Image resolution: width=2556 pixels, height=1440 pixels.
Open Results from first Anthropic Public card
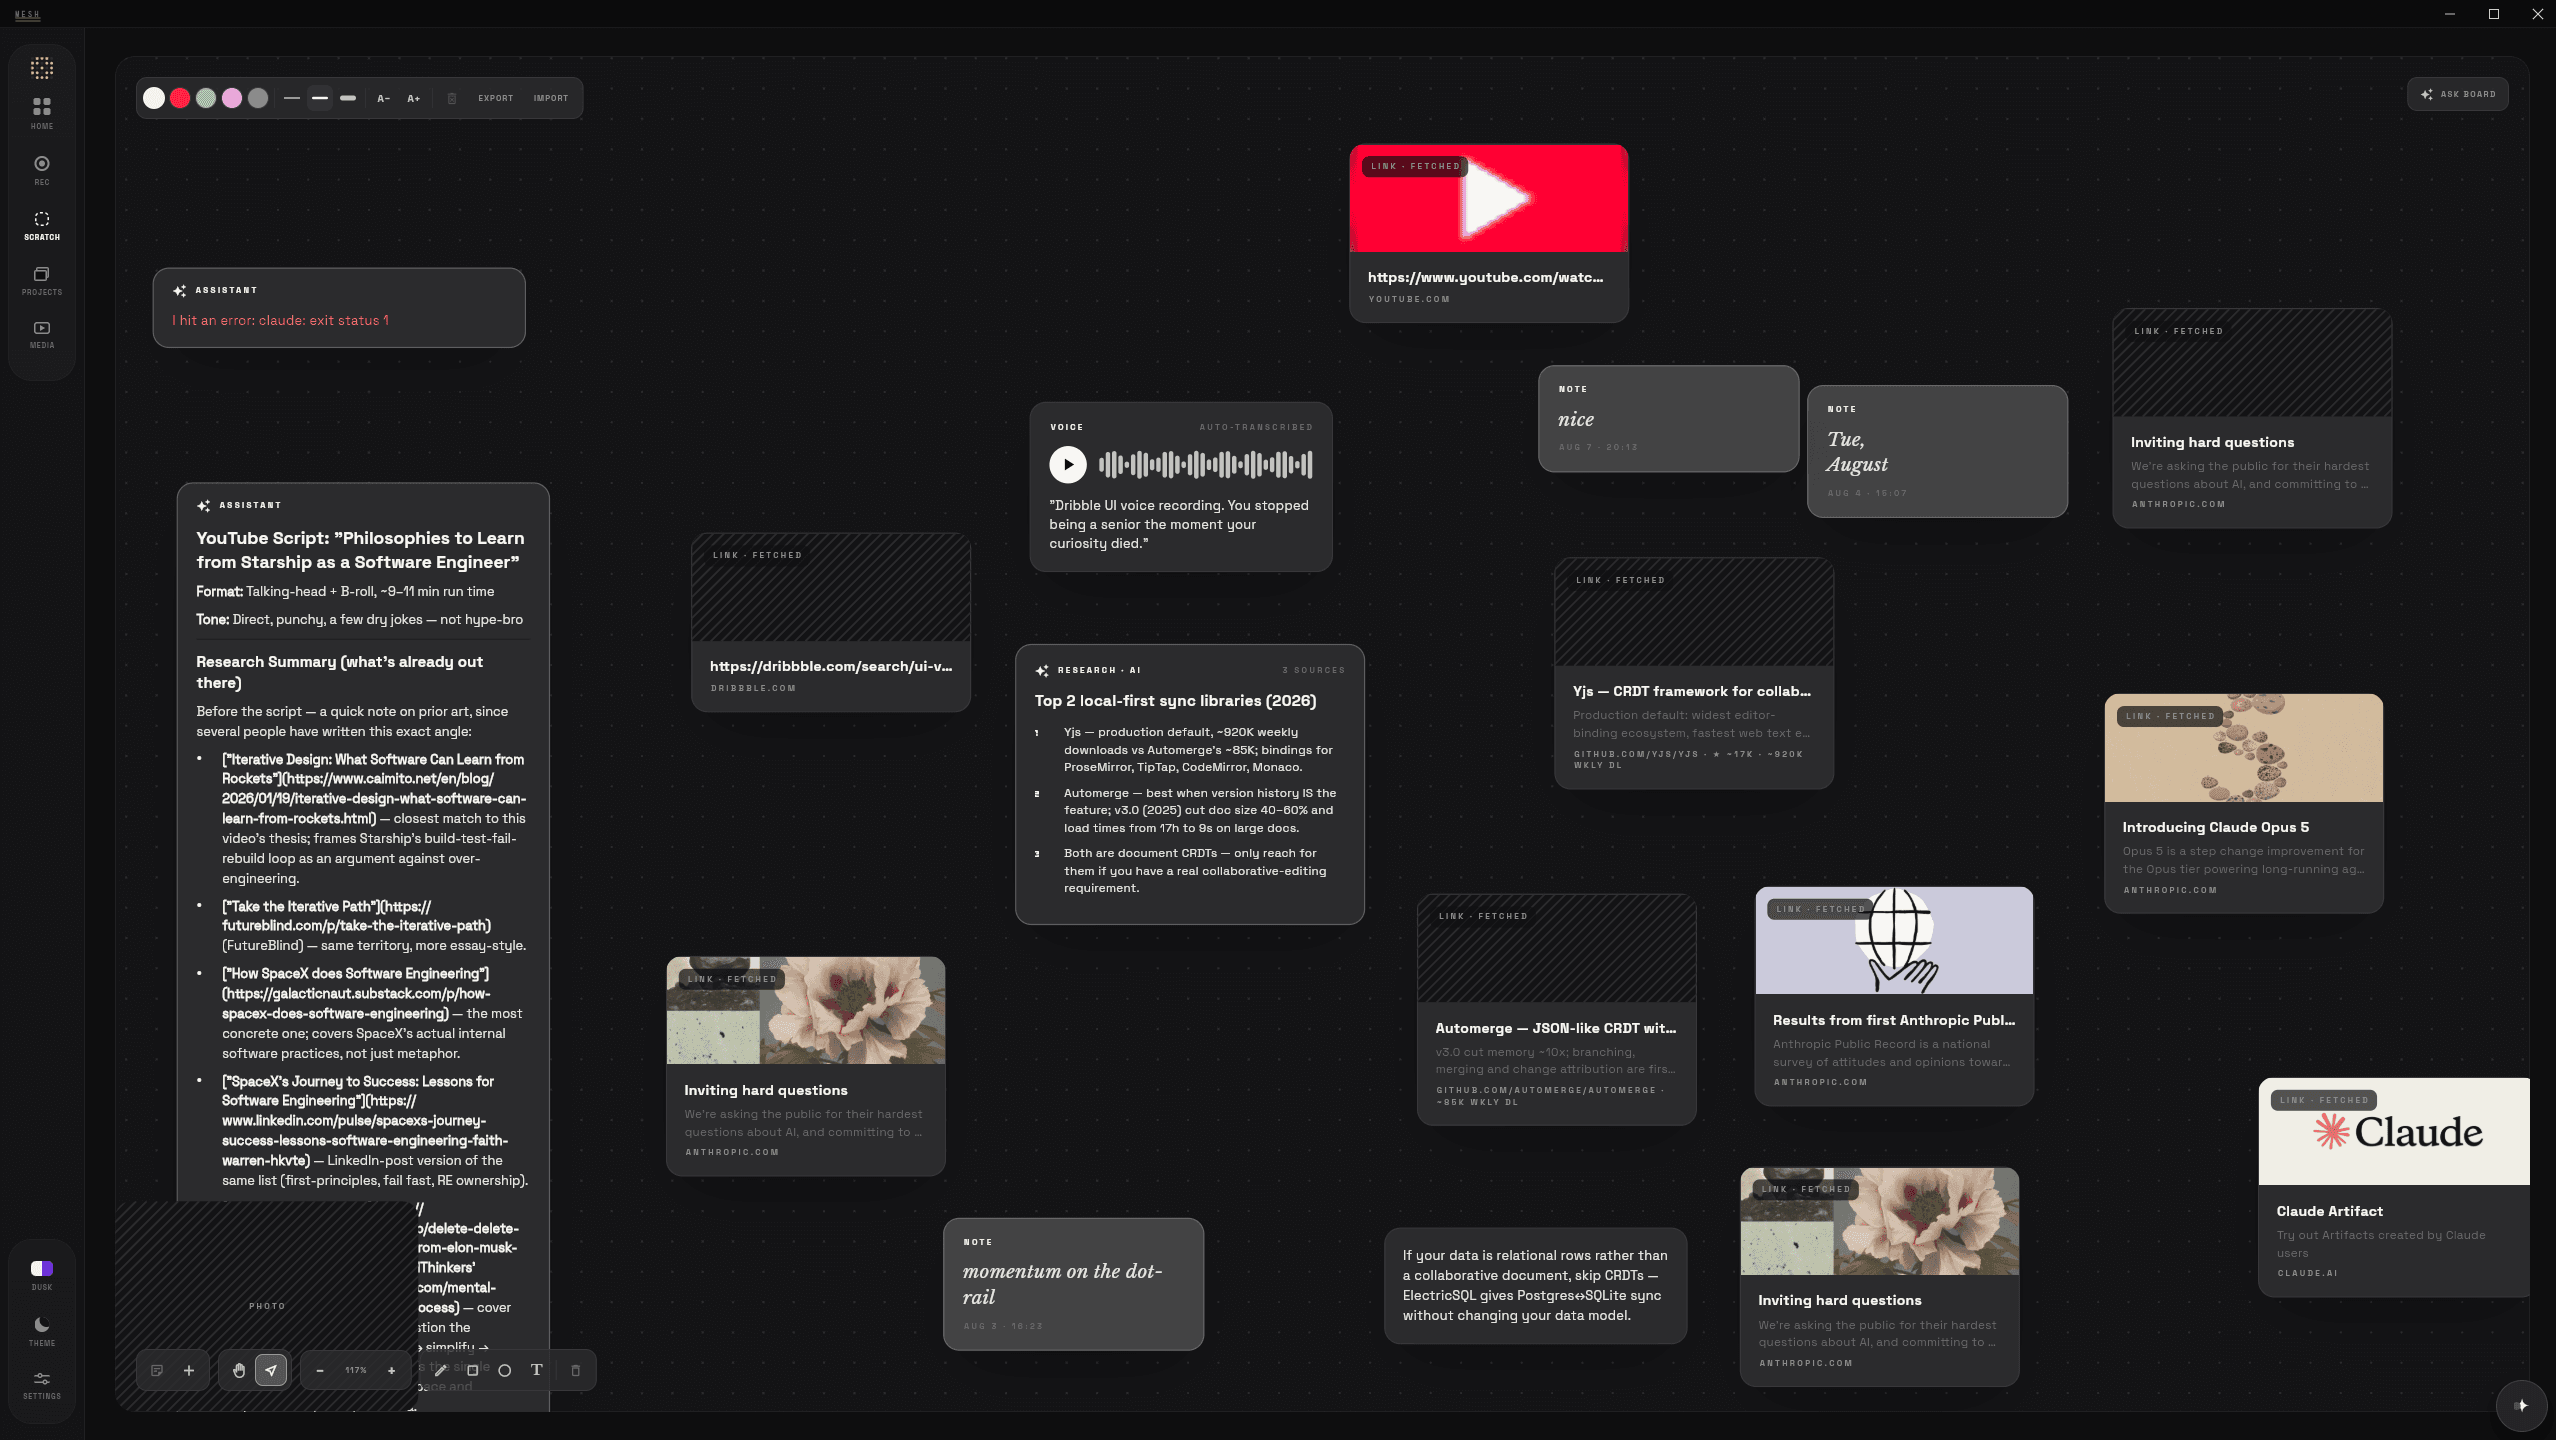[1894, 996]
